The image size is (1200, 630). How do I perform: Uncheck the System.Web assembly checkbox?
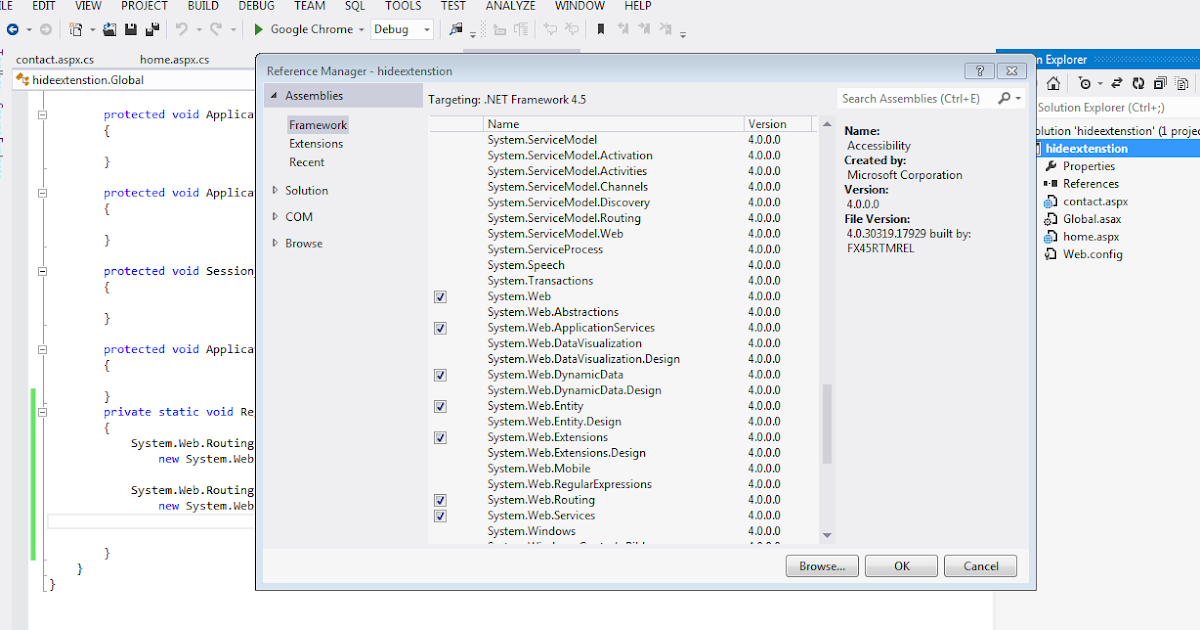(x=441, y=297)
